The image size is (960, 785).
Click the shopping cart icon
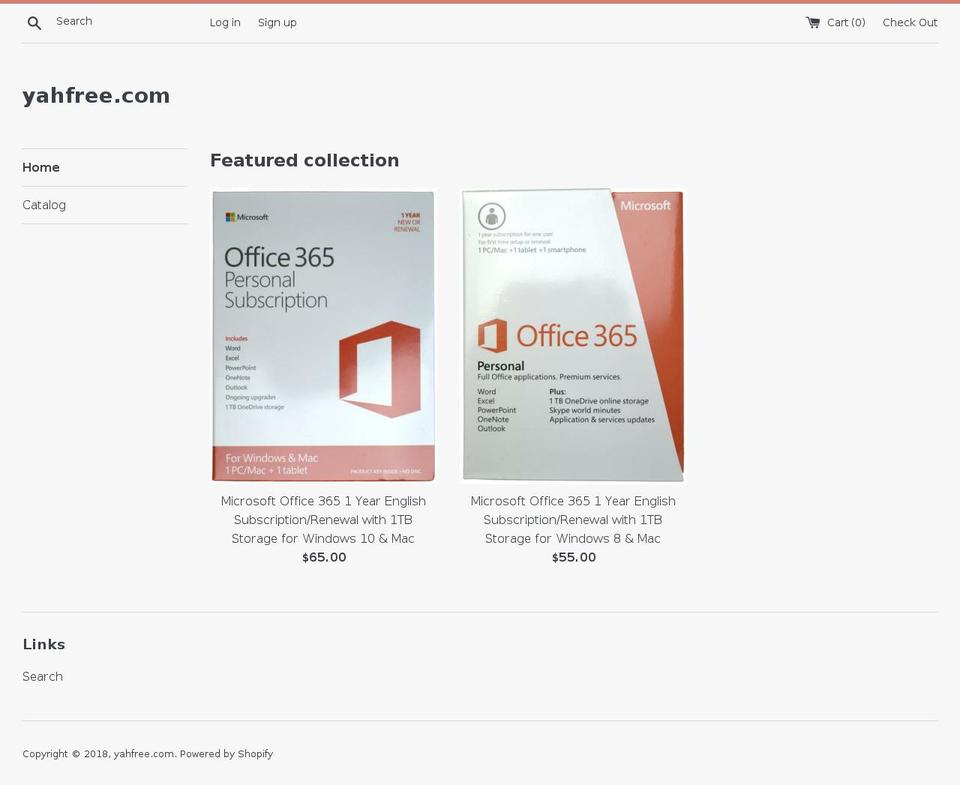pyautogui.click(x=812, y=23)
